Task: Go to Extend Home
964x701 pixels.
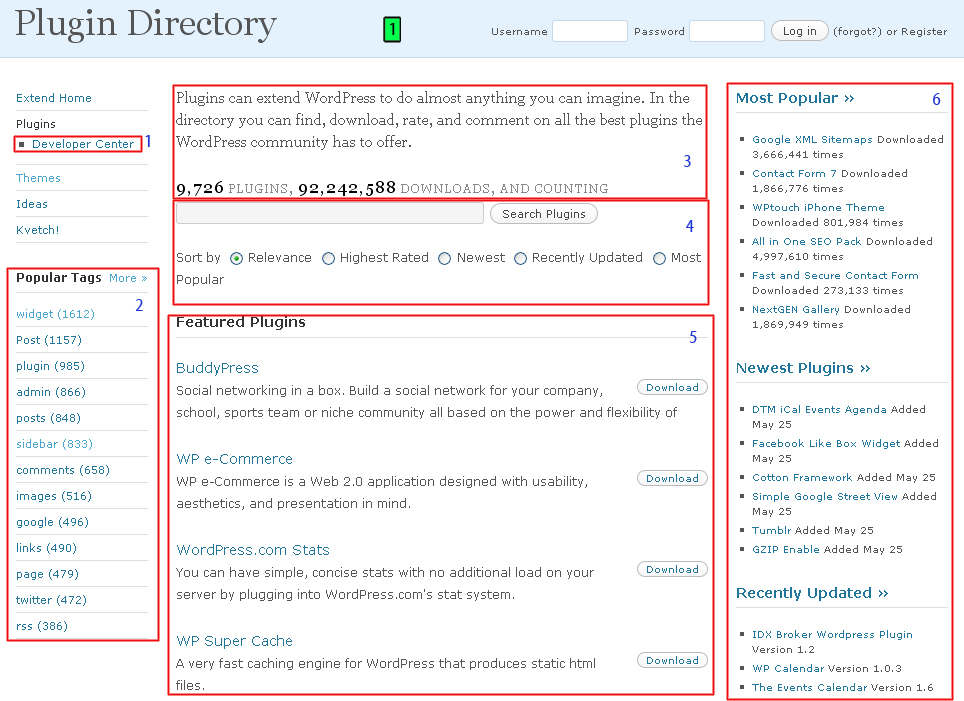Action: click(x=53, y=98)
